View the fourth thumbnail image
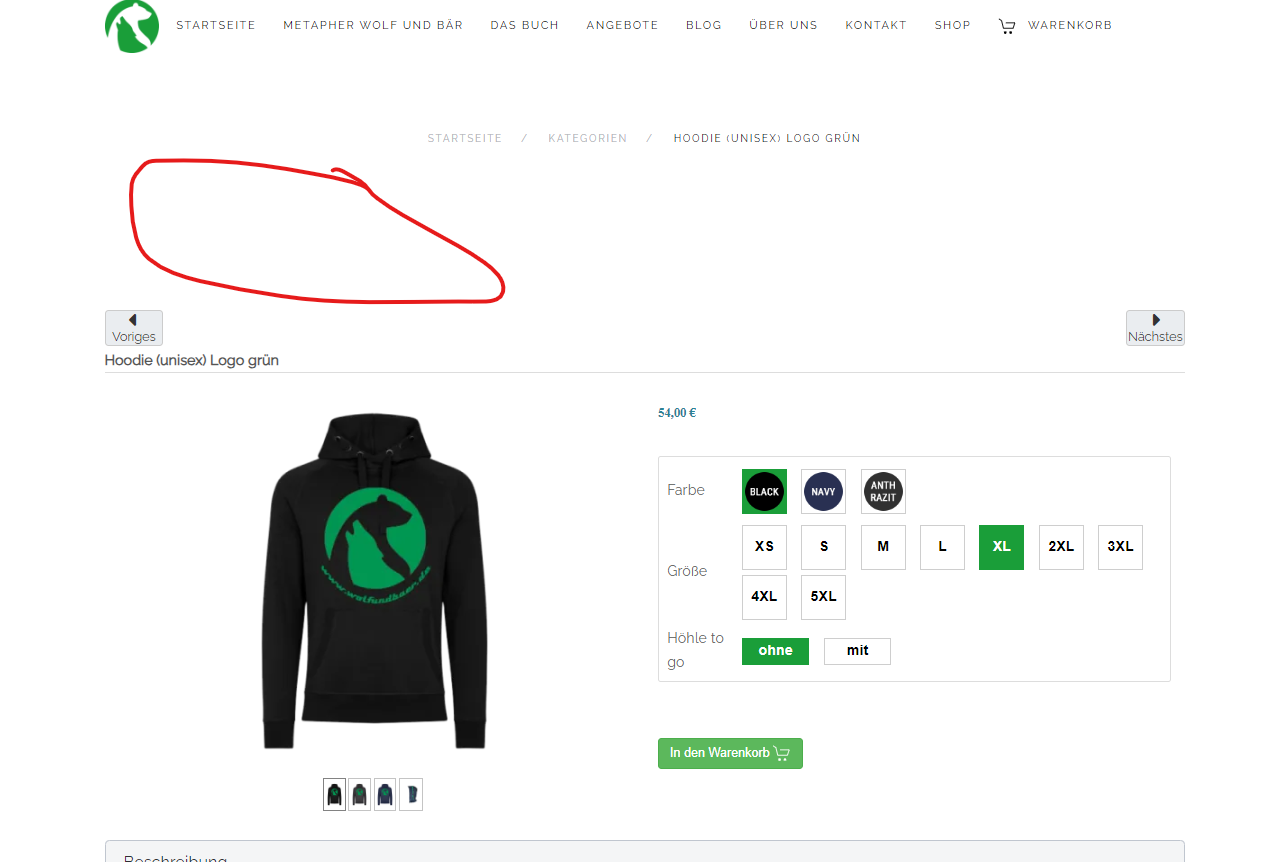 click(x=411, y=794)
